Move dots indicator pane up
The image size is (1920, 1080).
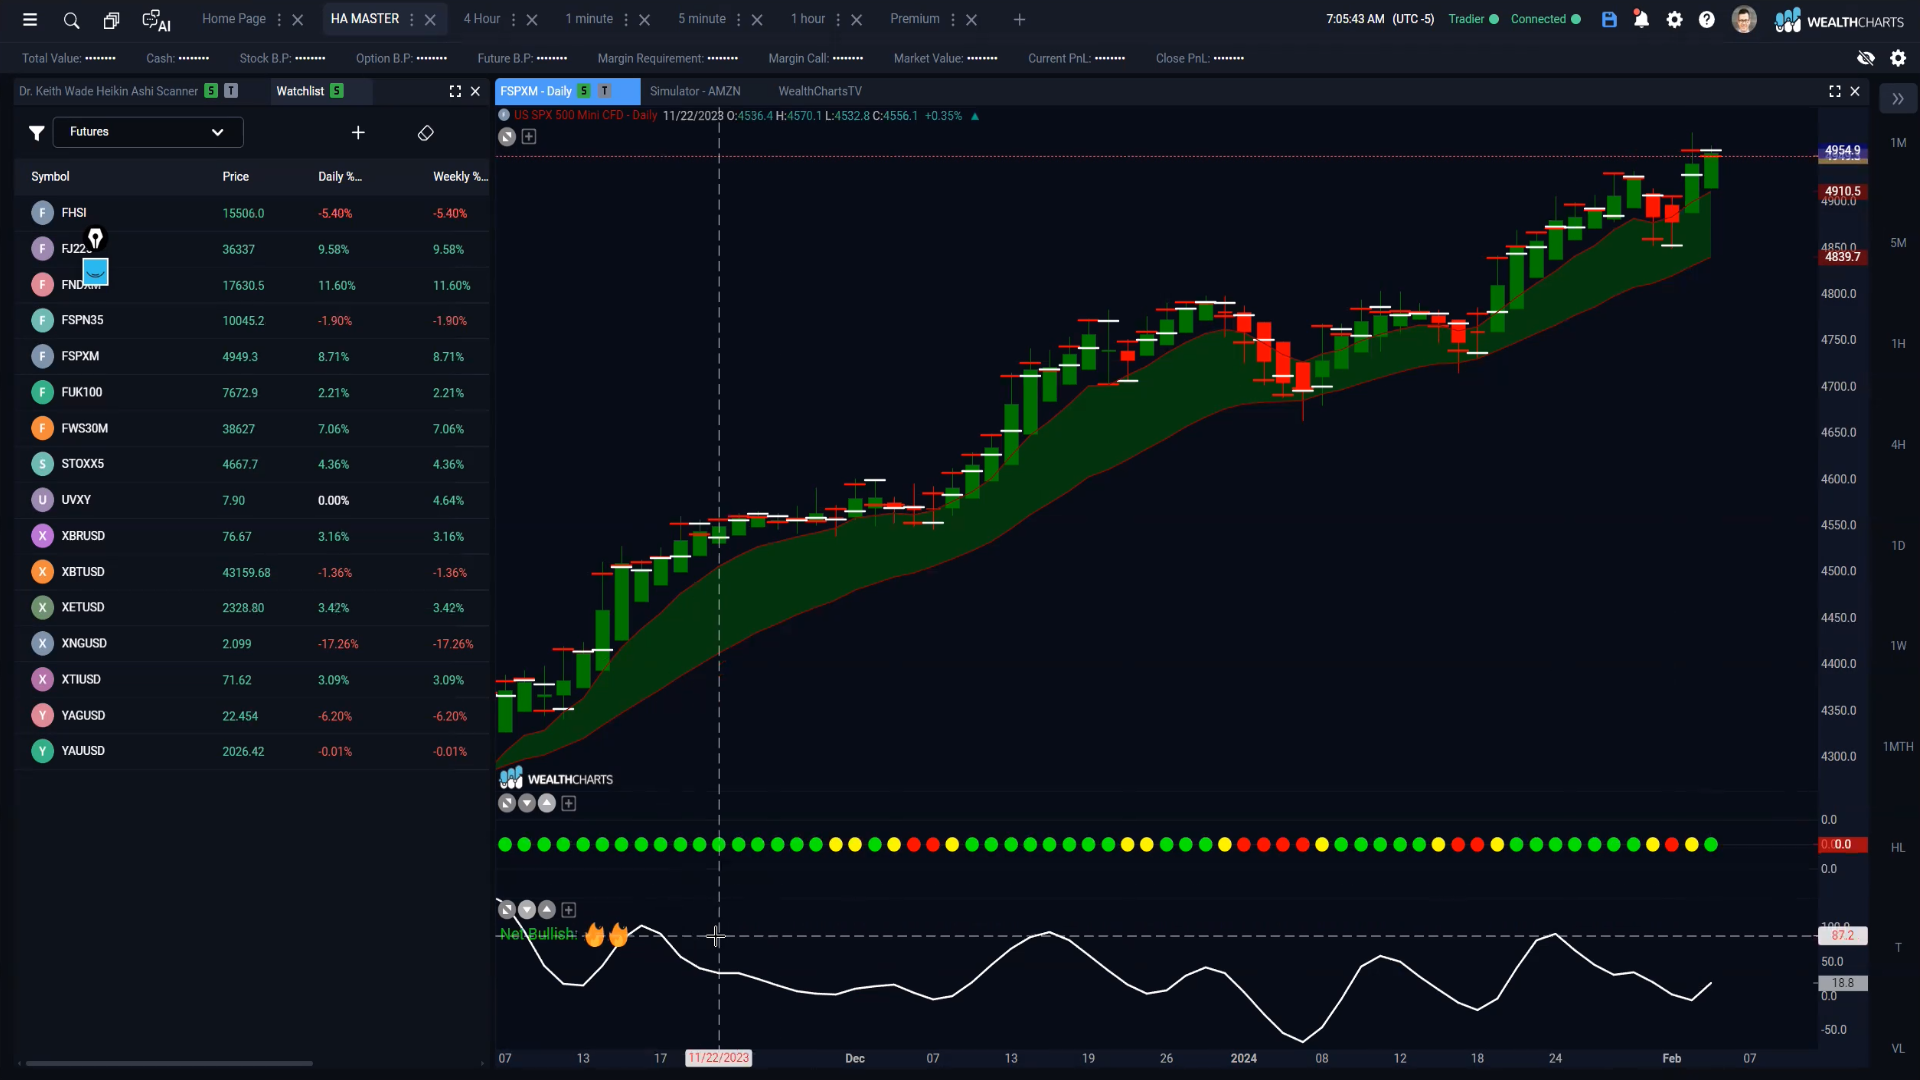pyautogui.click(x=547, y=803)
